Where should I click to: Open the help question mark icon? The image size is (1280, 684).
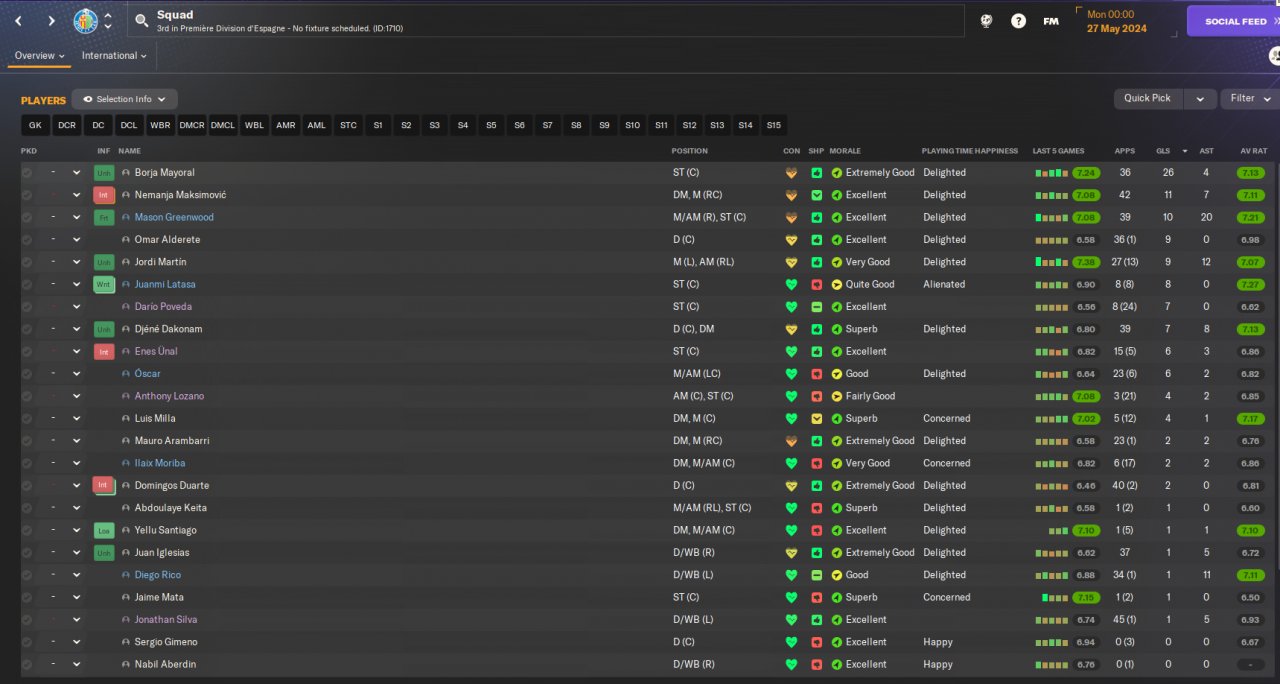click(1018, 21)
